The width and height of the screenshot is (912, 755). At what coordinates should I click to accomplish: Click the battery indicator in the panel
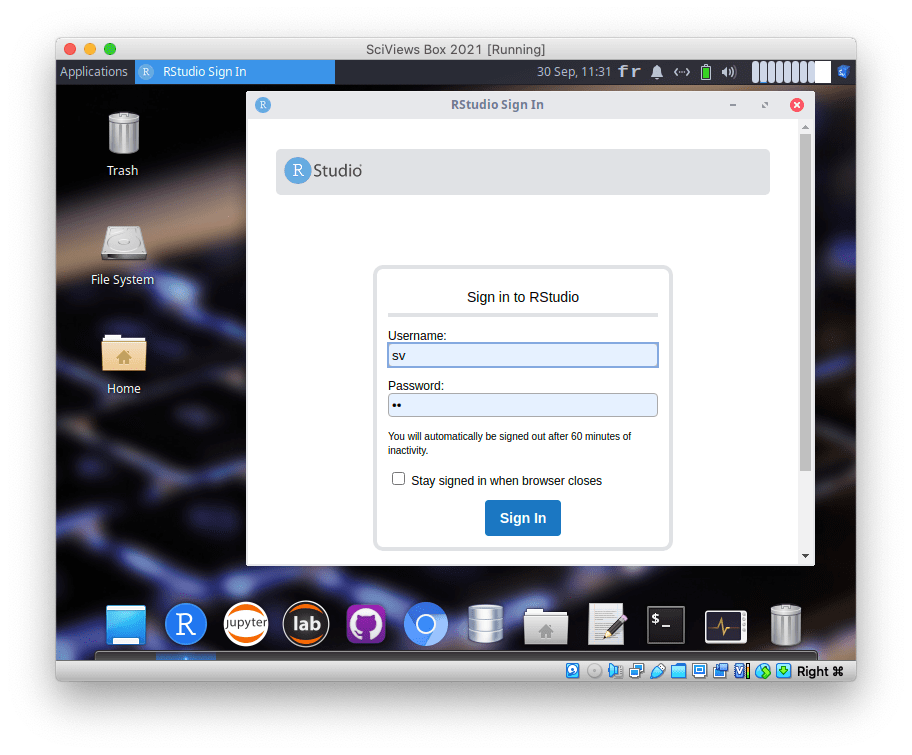coord(706,72)
